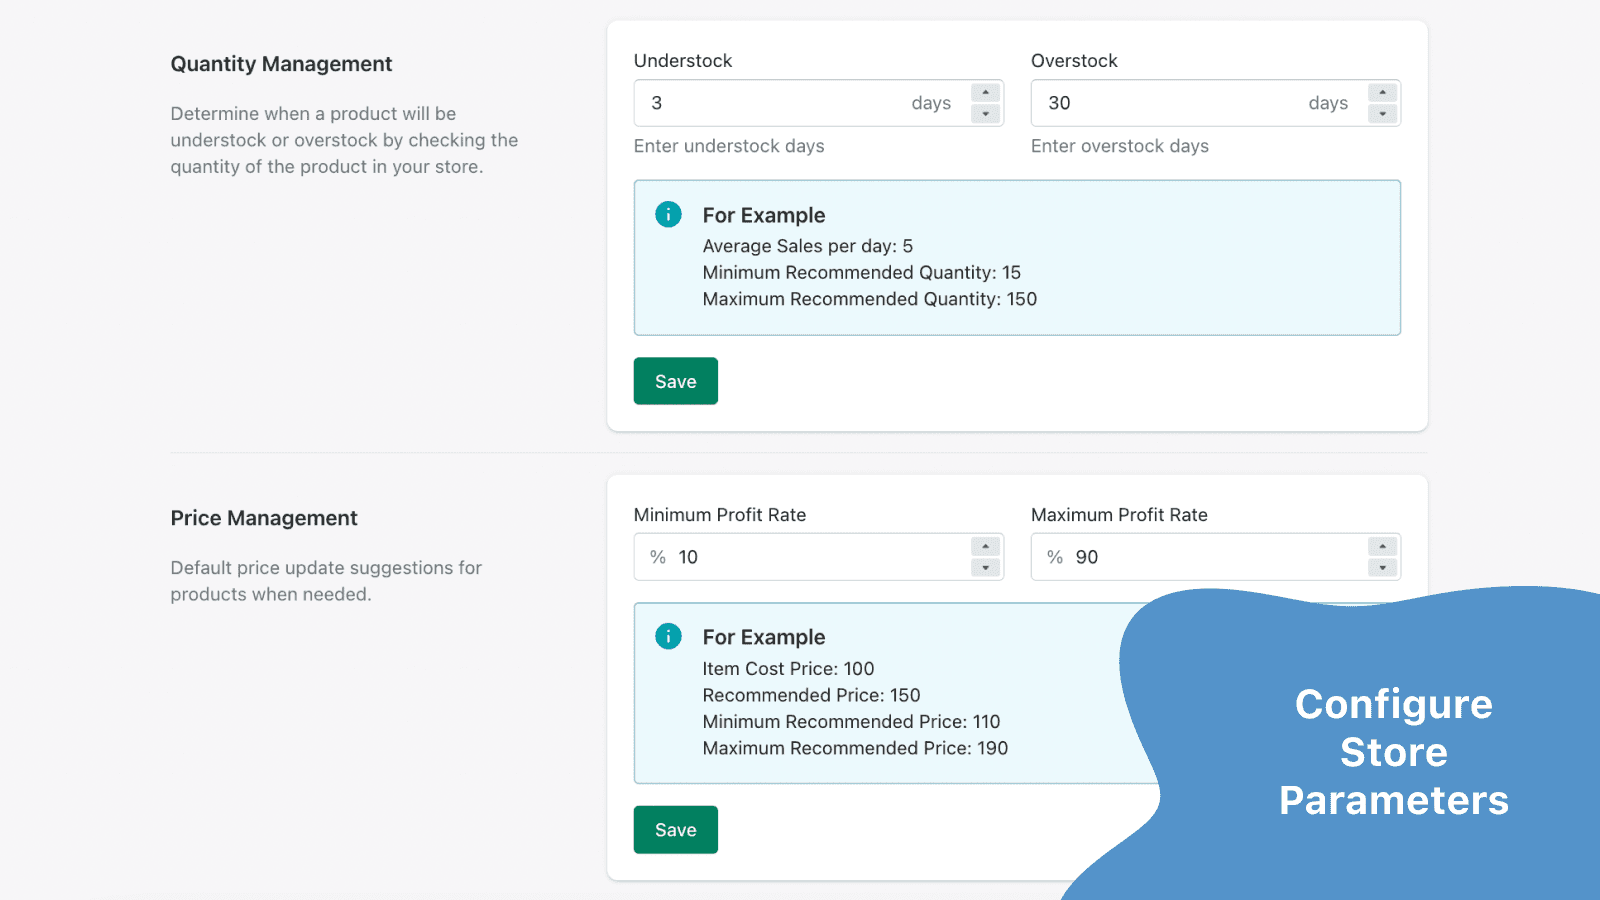Viewport: 1600px width, 900px height.
Task: Decrement the Understock days value
Action: tap(986, 113)
